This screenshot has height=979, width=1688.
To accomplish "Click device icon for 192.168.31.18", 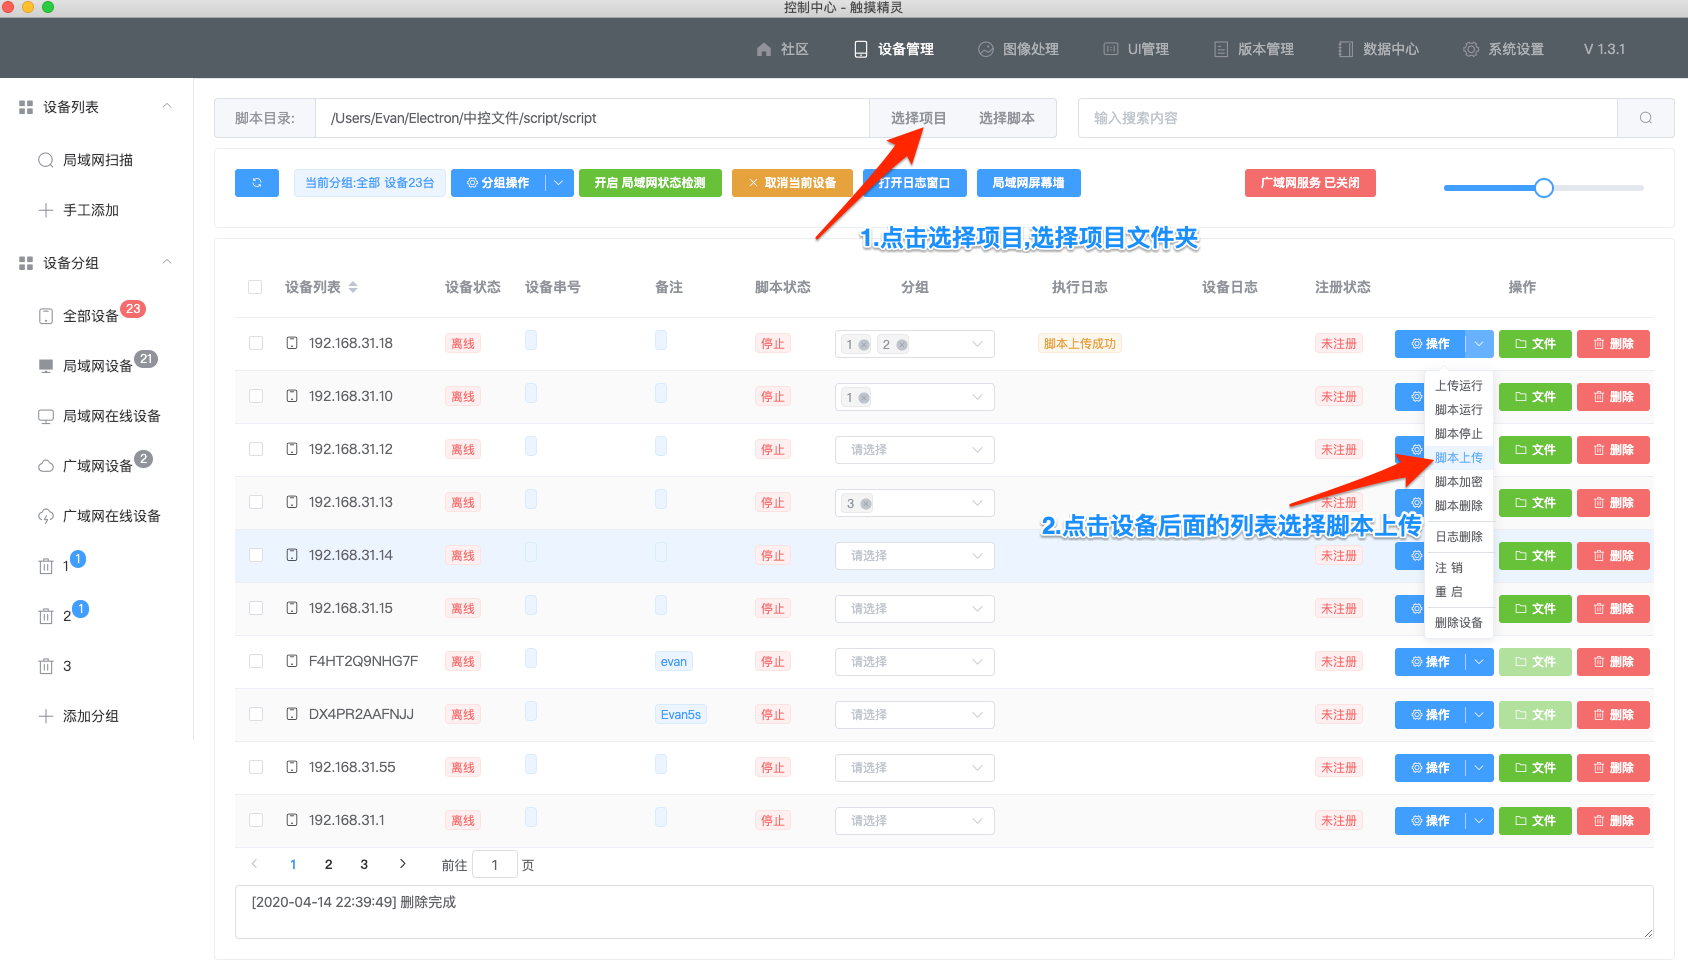I will pos(292,343).
